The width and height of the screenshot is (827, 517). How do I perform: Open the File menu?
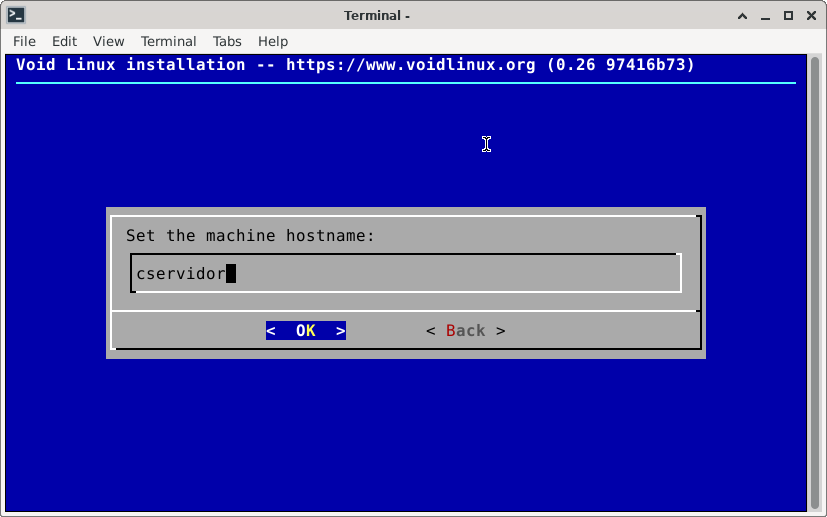(24, 41)
